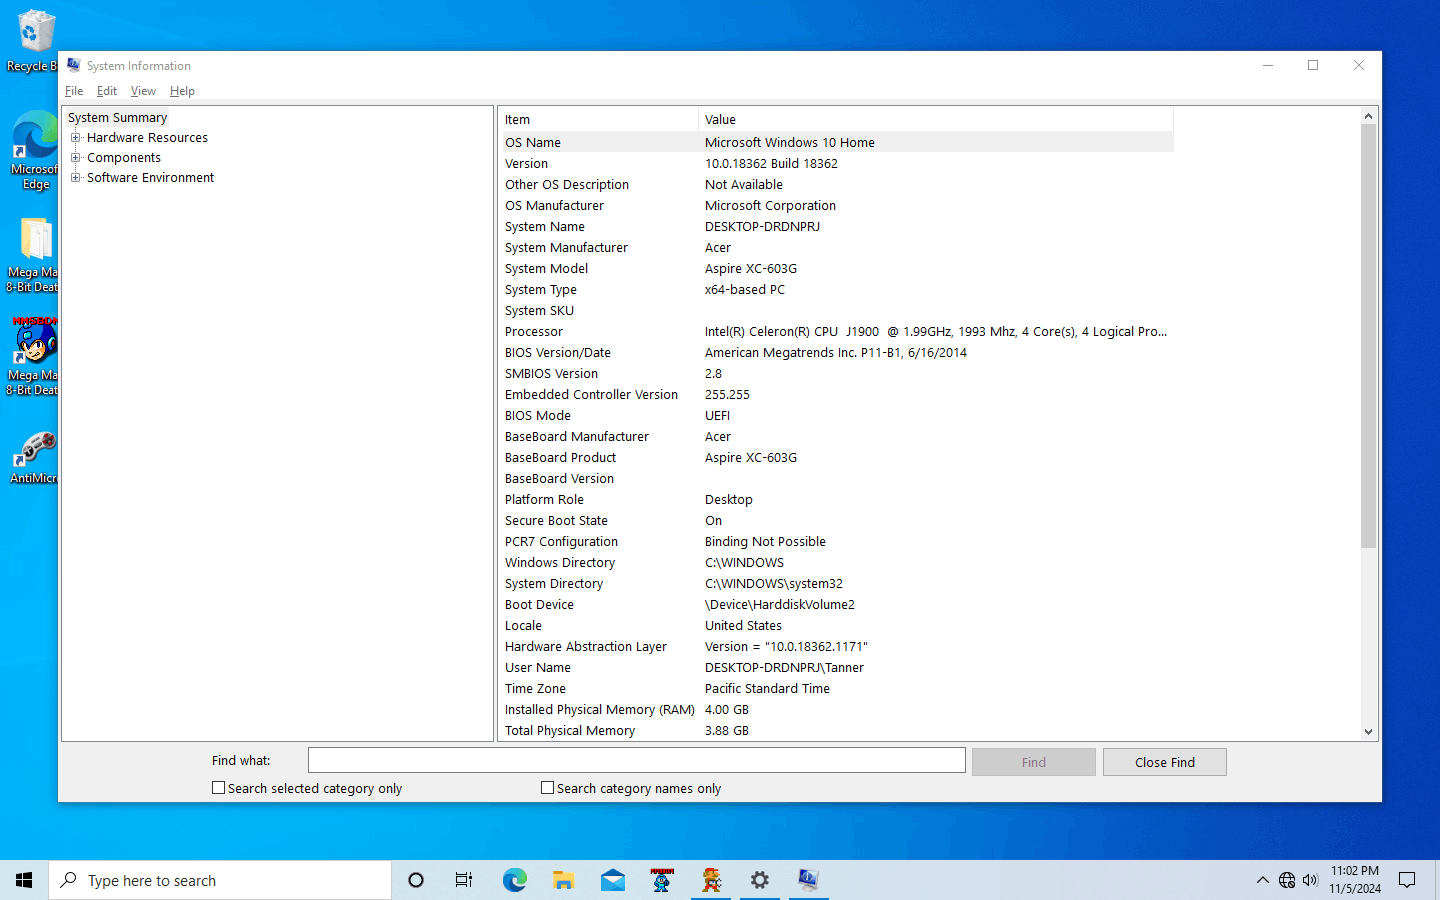Select the PCR7 Configuration row
This screenshot has height=900, width=1440.
[x=836, y=541]
